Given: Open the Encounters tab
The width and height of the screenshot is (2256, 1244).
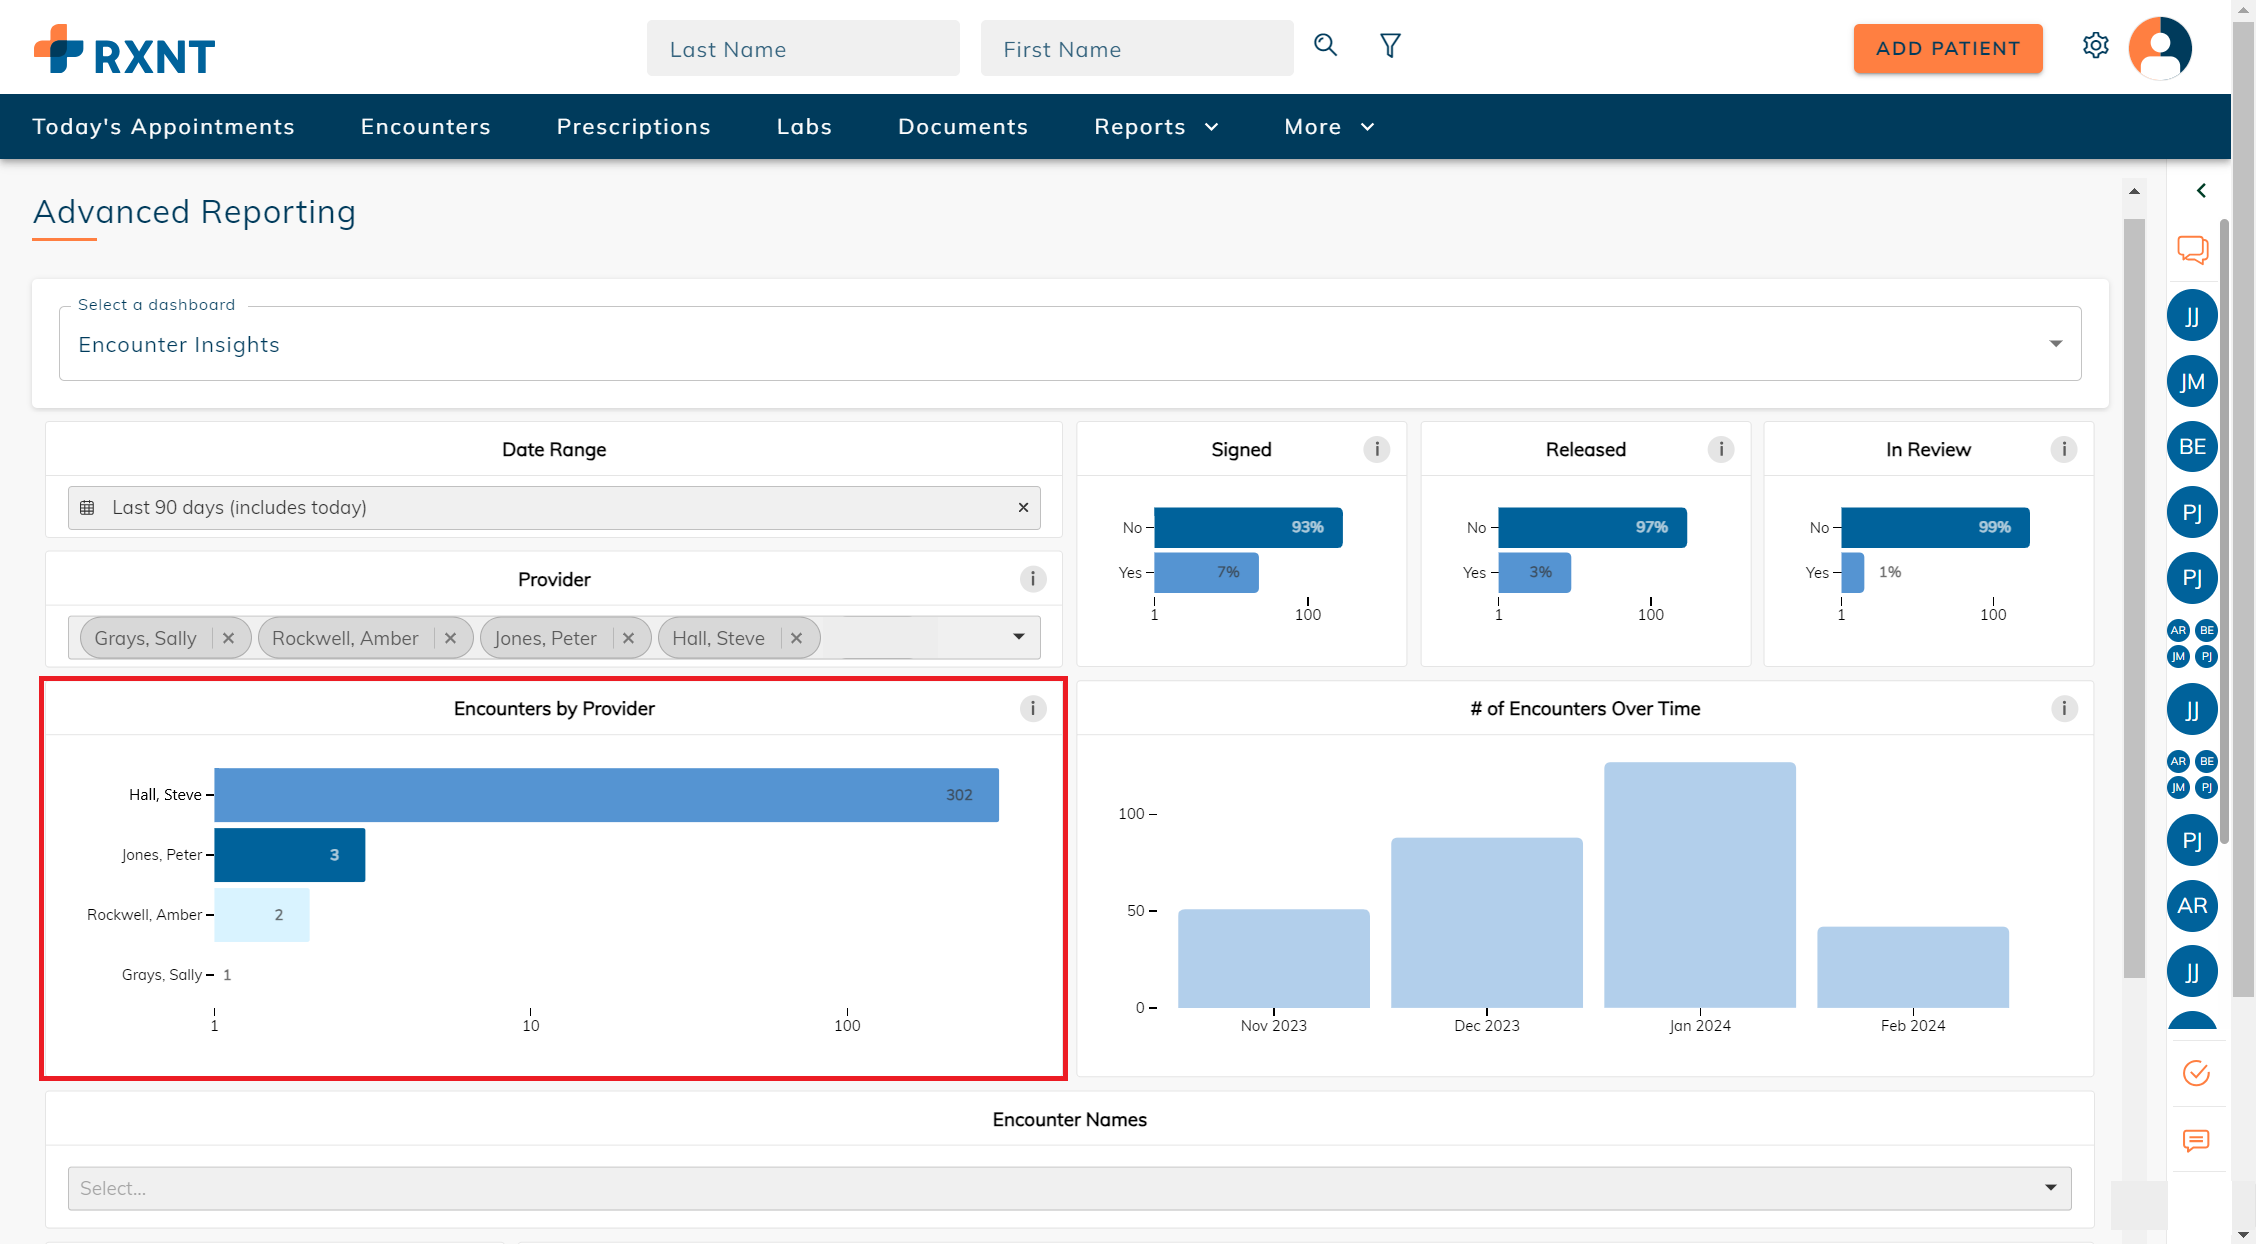Looking at the screenshot, I should pos(426,127).
